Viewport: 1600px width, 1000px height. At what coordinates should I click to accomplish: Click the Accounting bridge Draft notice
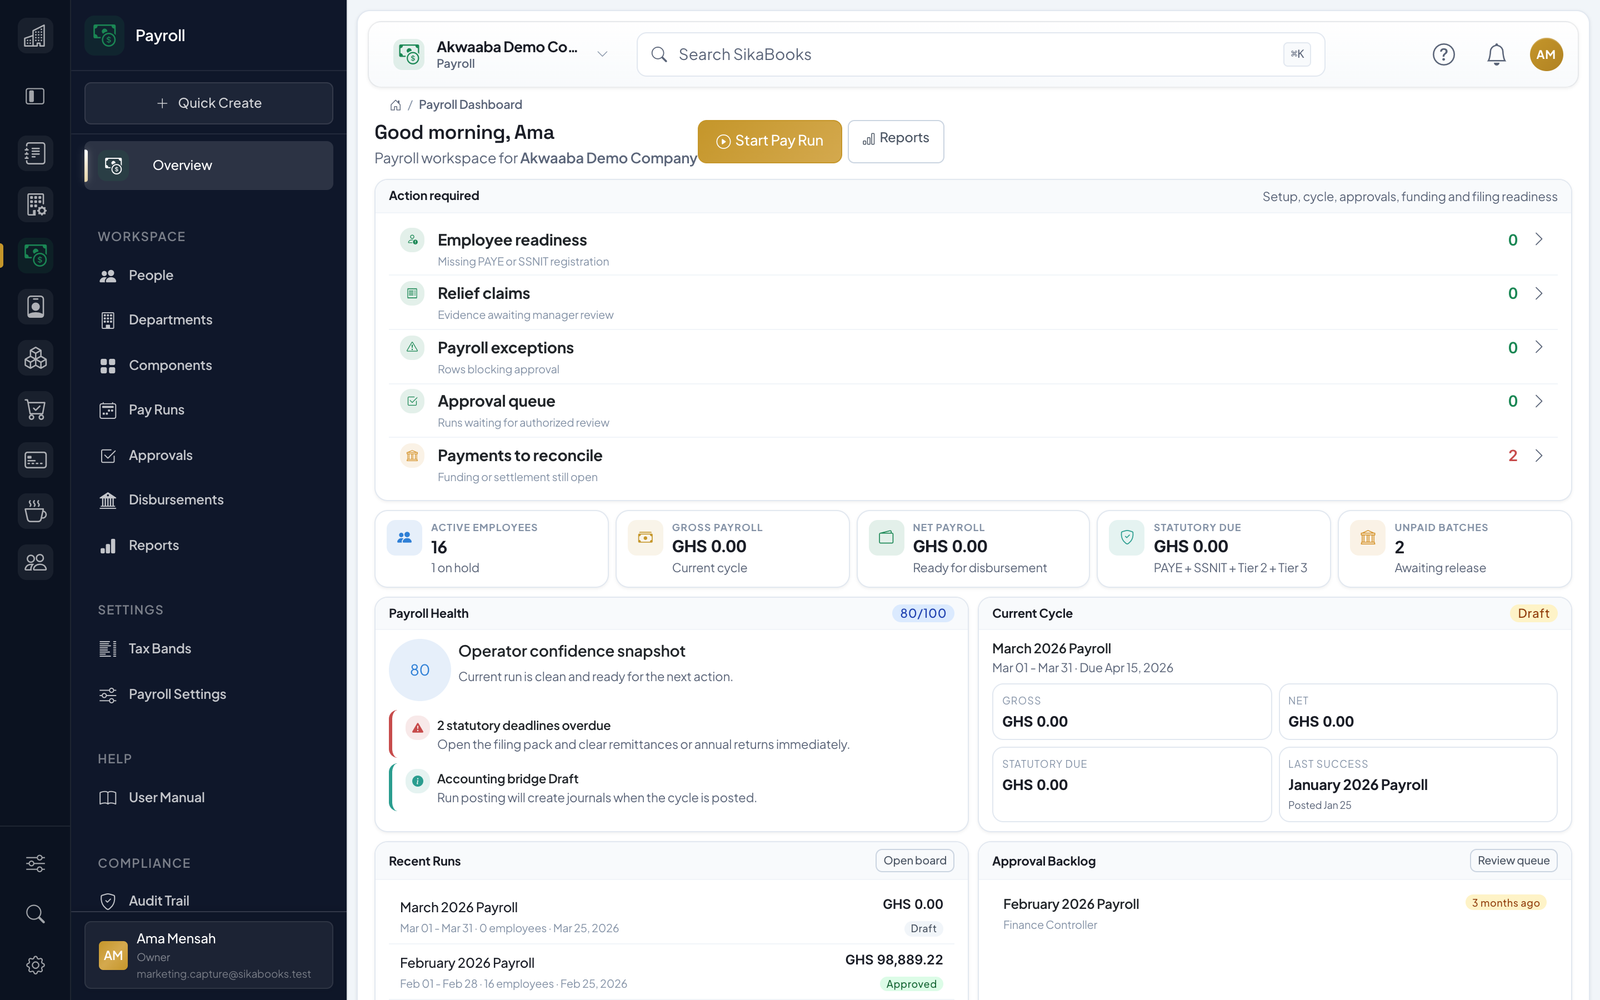(x=671, y=788)
